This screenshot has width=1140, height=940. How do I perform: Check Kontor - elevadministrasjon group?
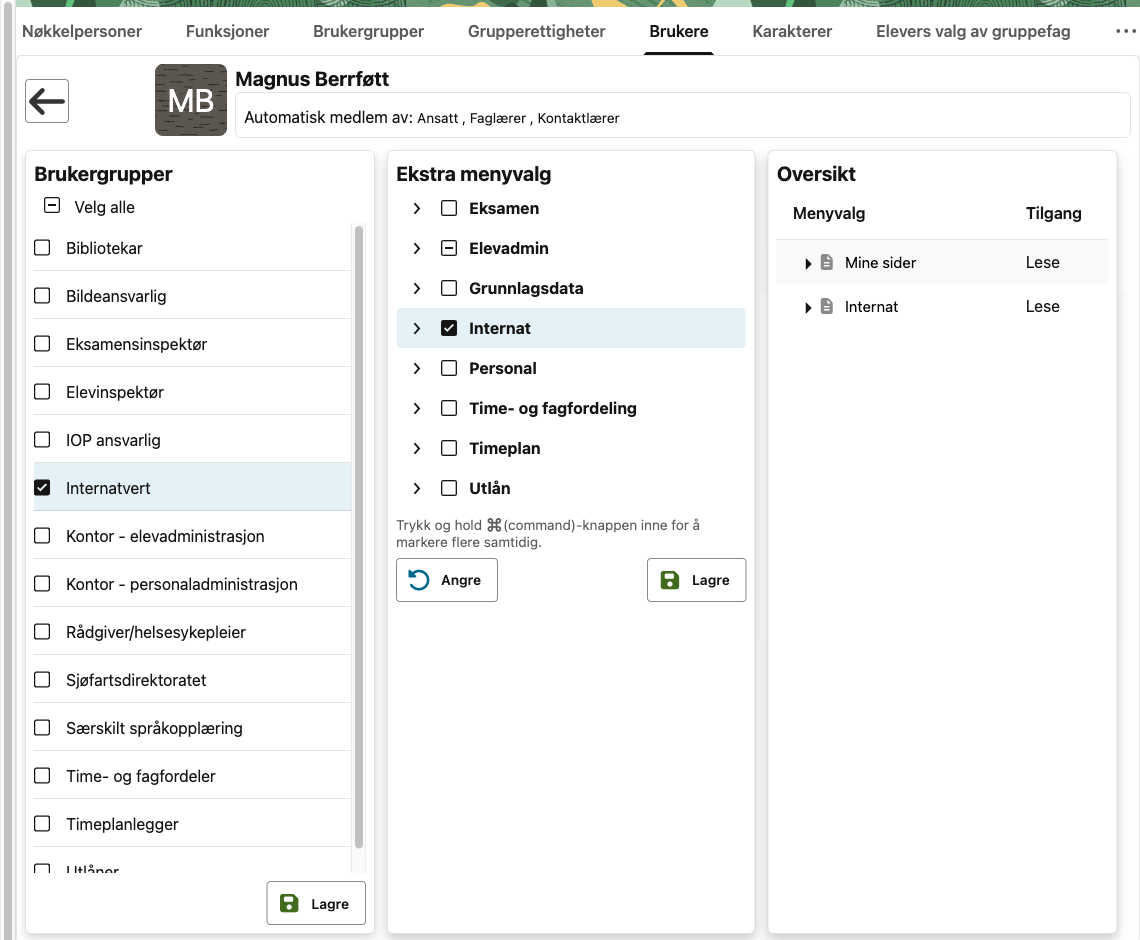tap(42, 536)
